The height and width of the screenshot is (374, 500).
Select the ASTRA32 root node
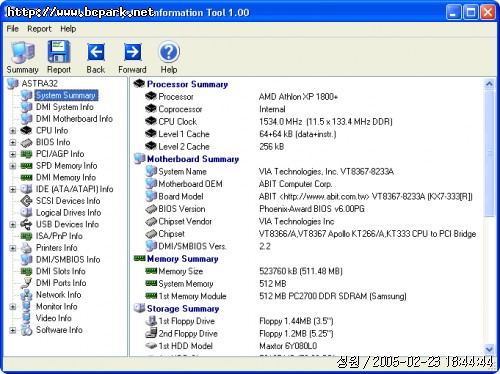pyautogui.click(x=39, y=83)
